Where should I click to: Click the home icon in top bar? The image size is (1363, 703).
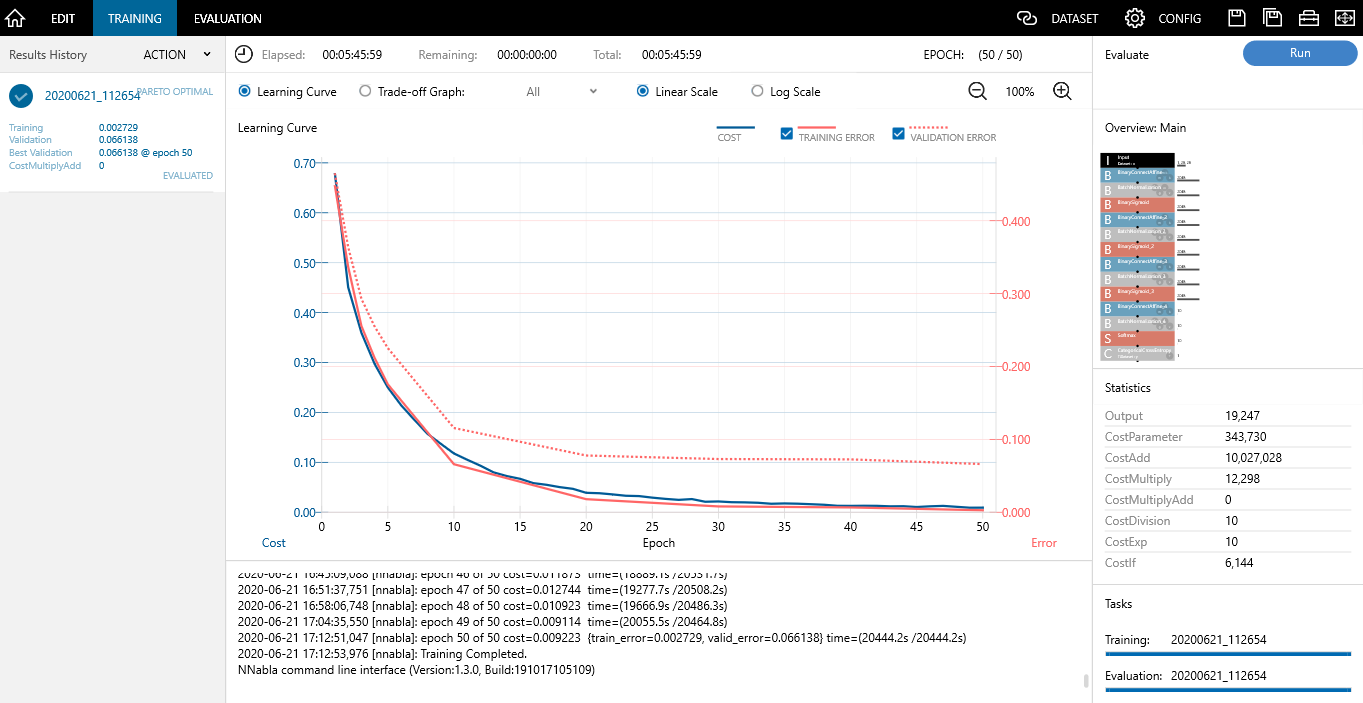point(15,18)
